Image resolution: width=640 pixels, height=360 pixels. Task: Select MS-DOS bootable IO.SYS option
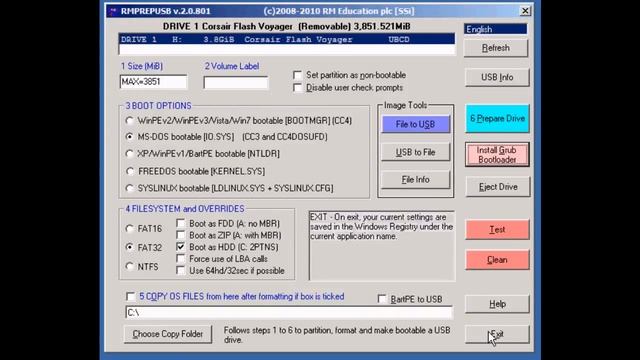pyautogui.click(x=130, y=137)
